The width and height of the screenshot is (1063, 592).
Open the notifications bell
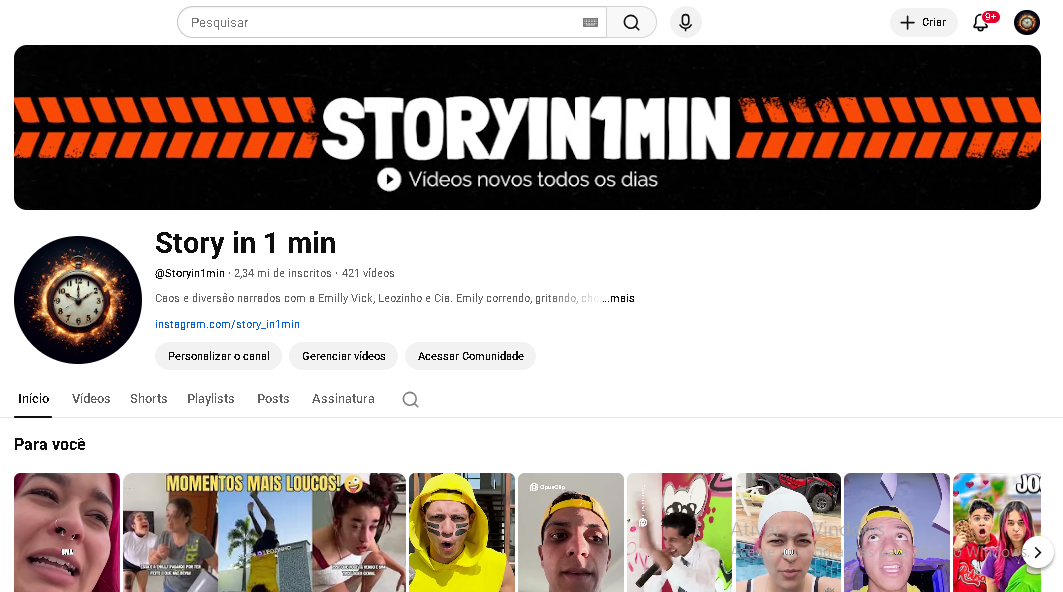(x=981, y=22)
